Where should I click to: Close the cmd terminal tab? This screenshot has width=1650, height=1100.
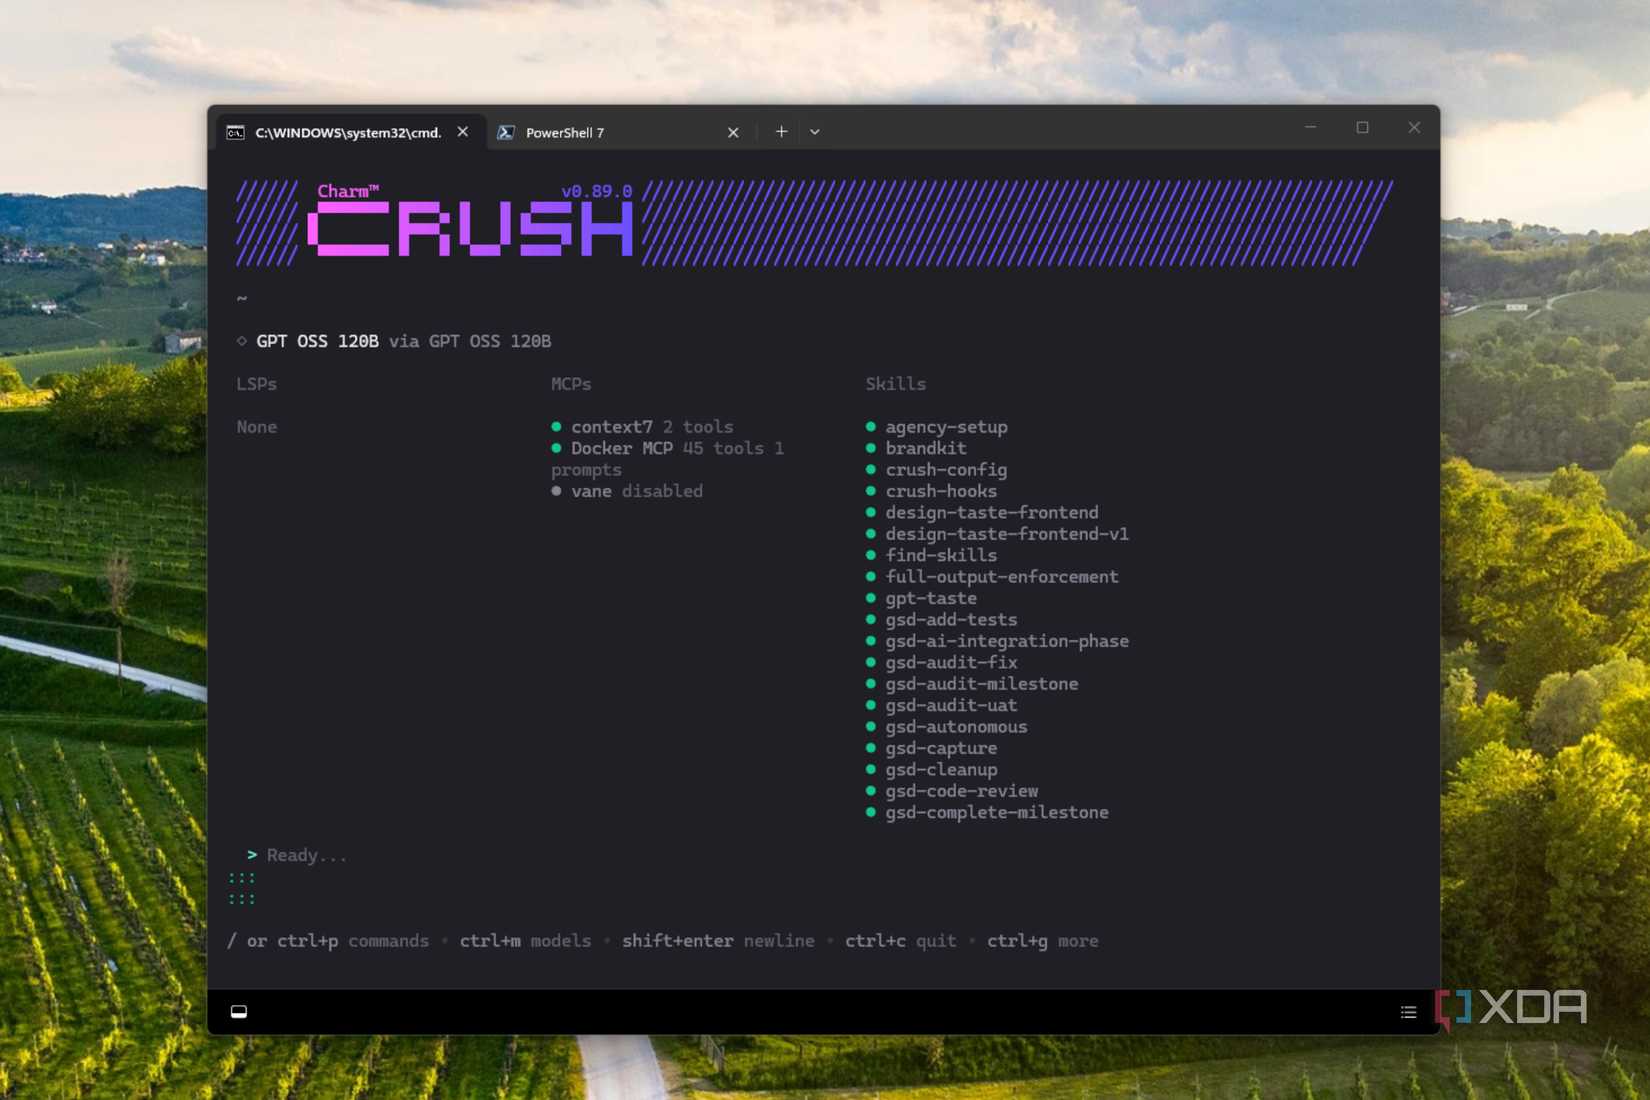click(x=463, y=132)
